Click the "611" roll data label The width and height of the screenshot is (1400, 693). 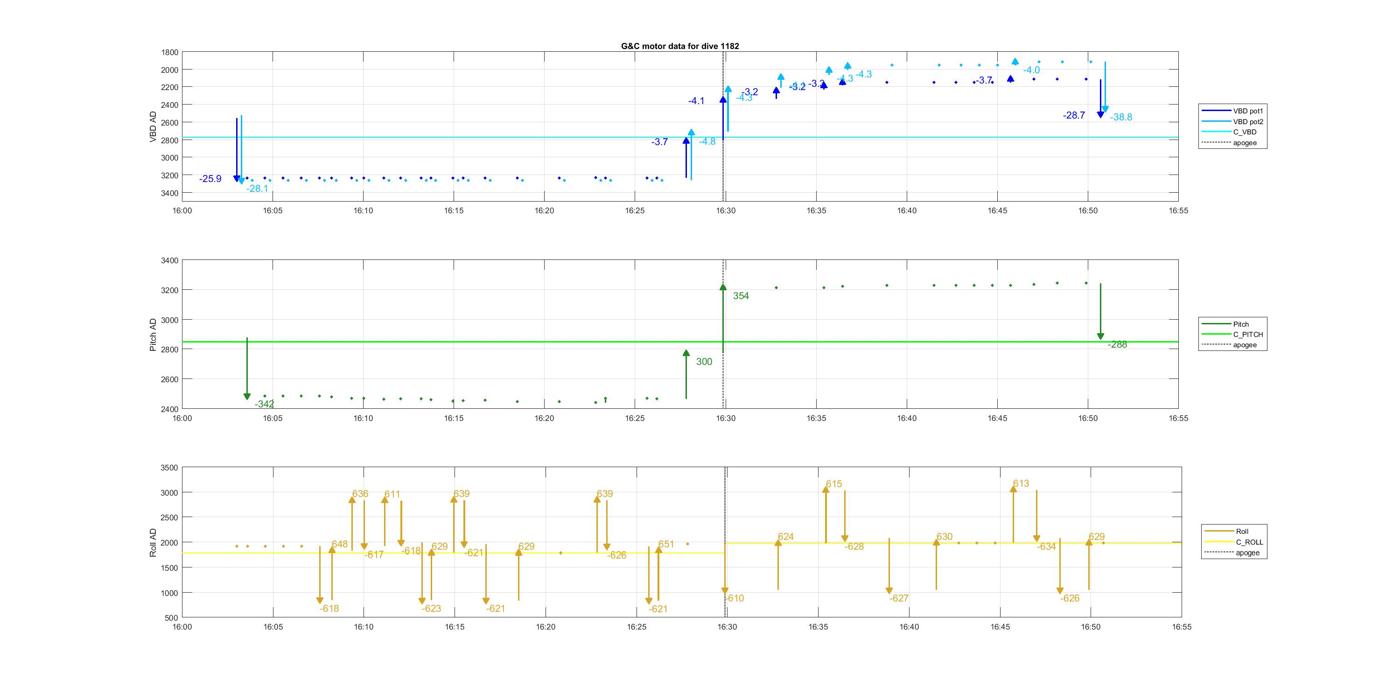tap(392, 494)
